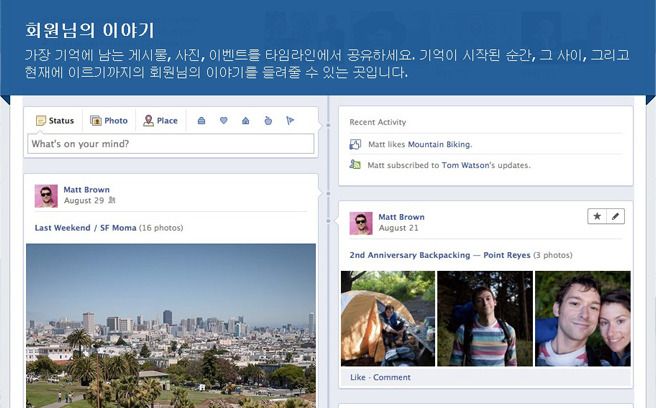Click the audience friends icon beside August 29

[112, 200]
